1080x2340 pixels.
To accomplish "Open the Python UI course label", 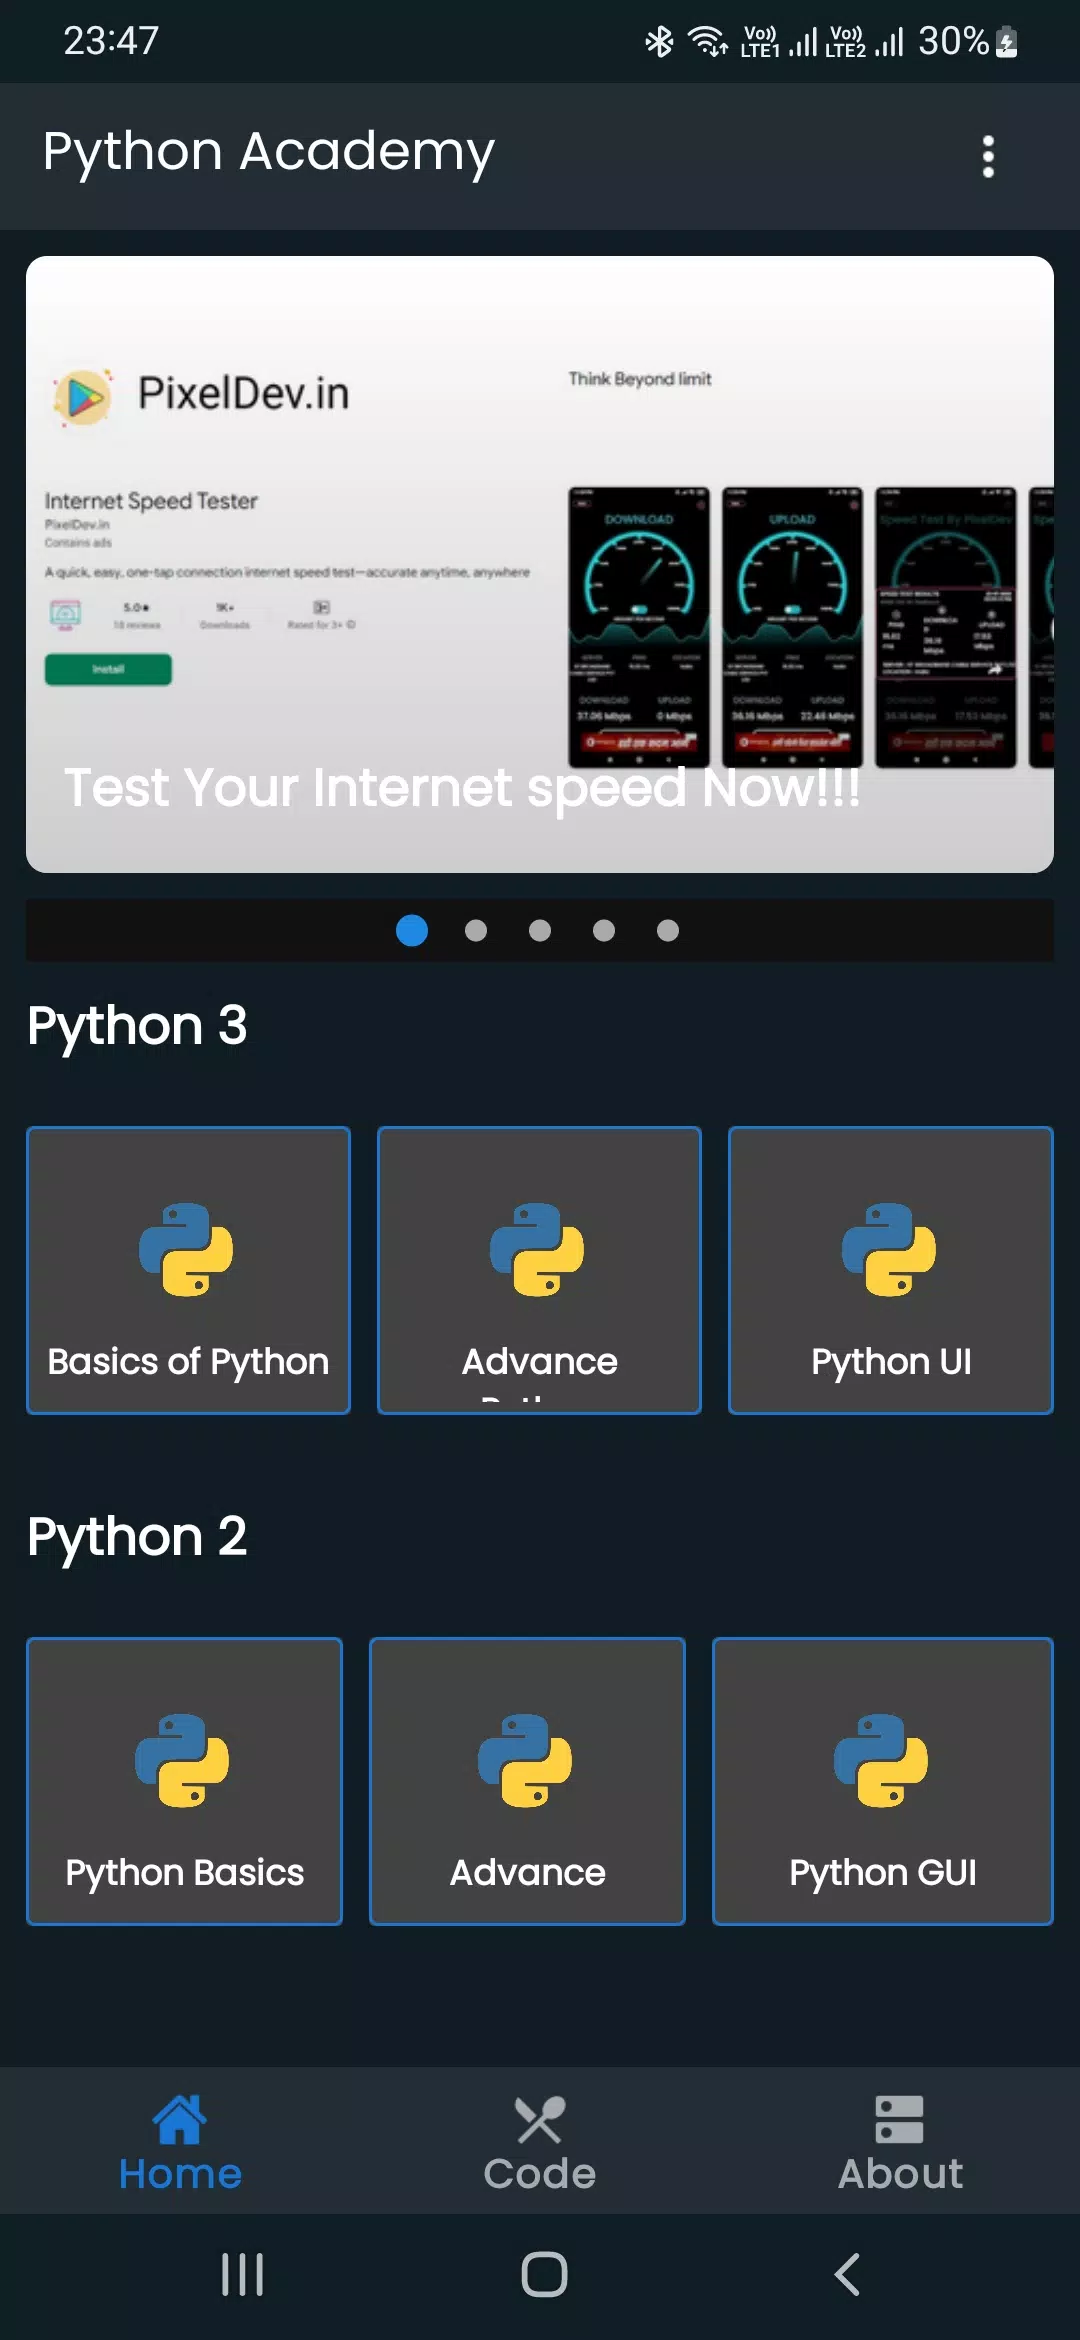I will point(891,1362).
